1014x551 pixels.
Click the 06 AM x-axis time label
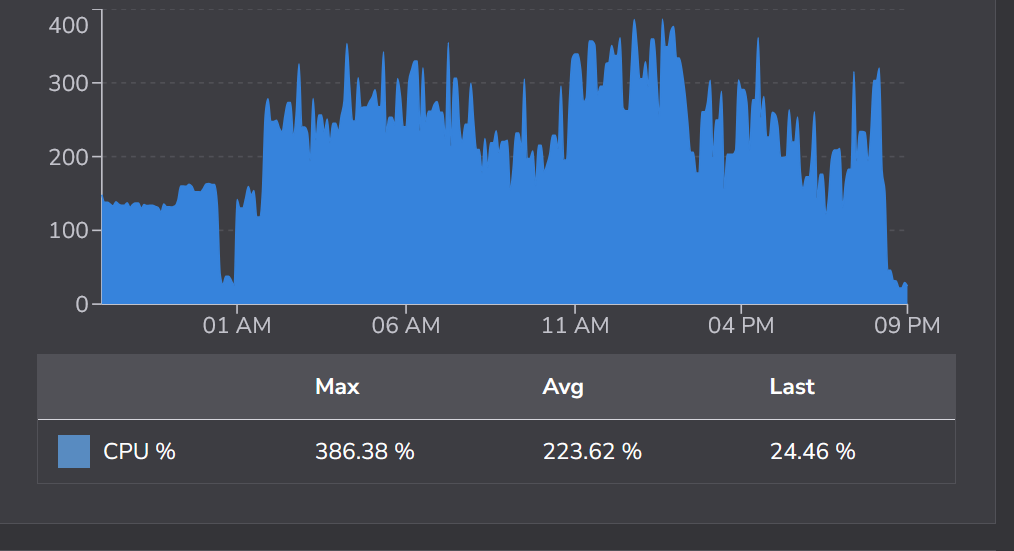click(405, 326)
